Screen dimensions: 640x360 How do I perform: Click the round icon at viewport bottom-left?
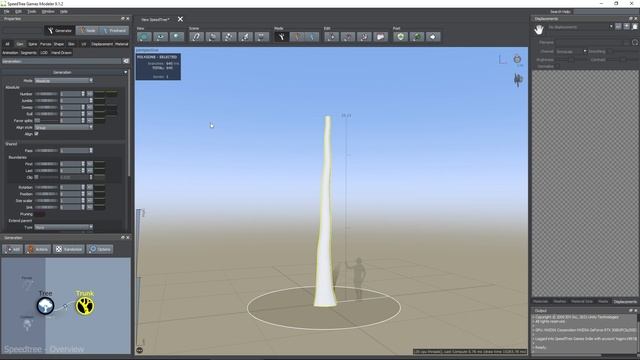click(x=140, y=350)
